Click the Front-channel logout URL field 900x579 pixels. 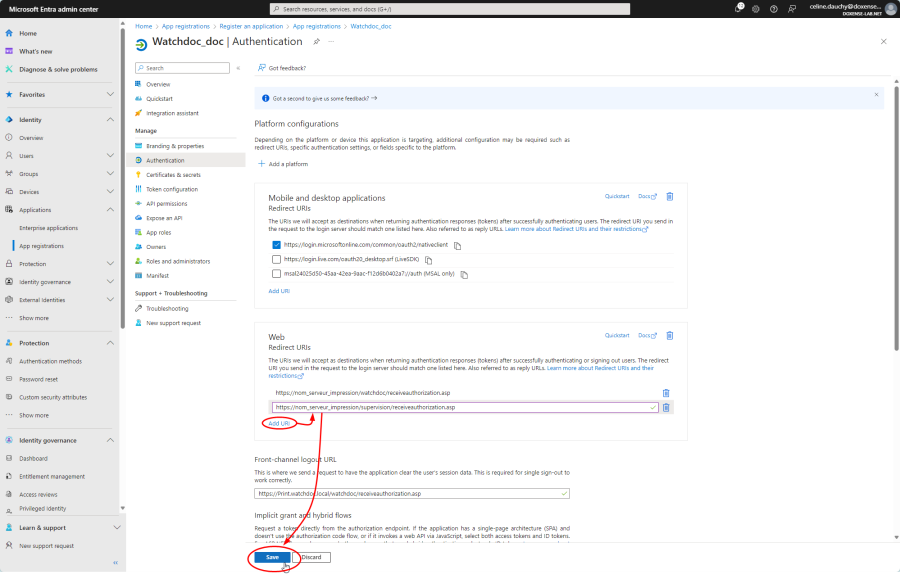(410, 493)
